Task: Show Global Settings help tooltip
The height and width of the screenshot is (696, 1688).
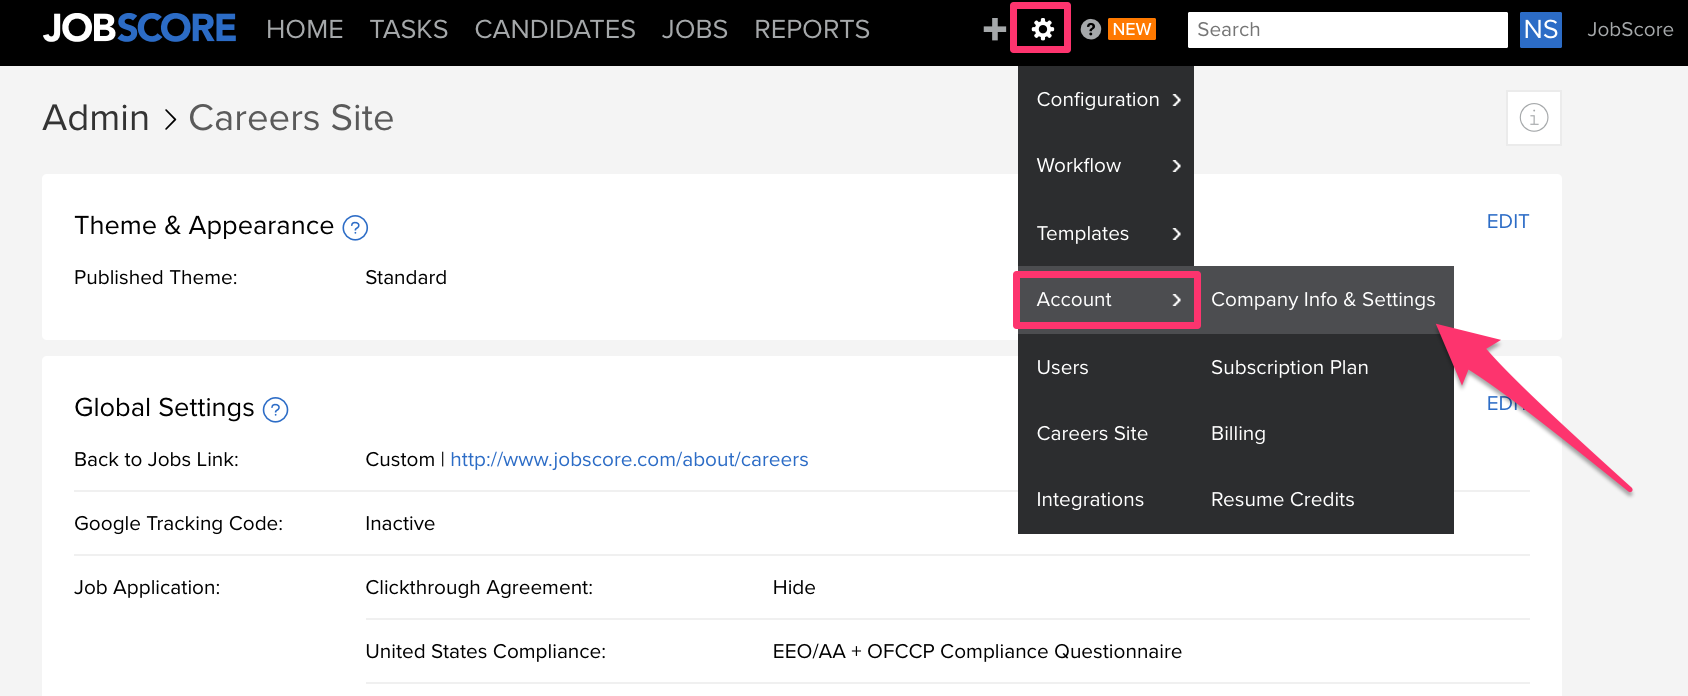Action: [x=275, y=410]
